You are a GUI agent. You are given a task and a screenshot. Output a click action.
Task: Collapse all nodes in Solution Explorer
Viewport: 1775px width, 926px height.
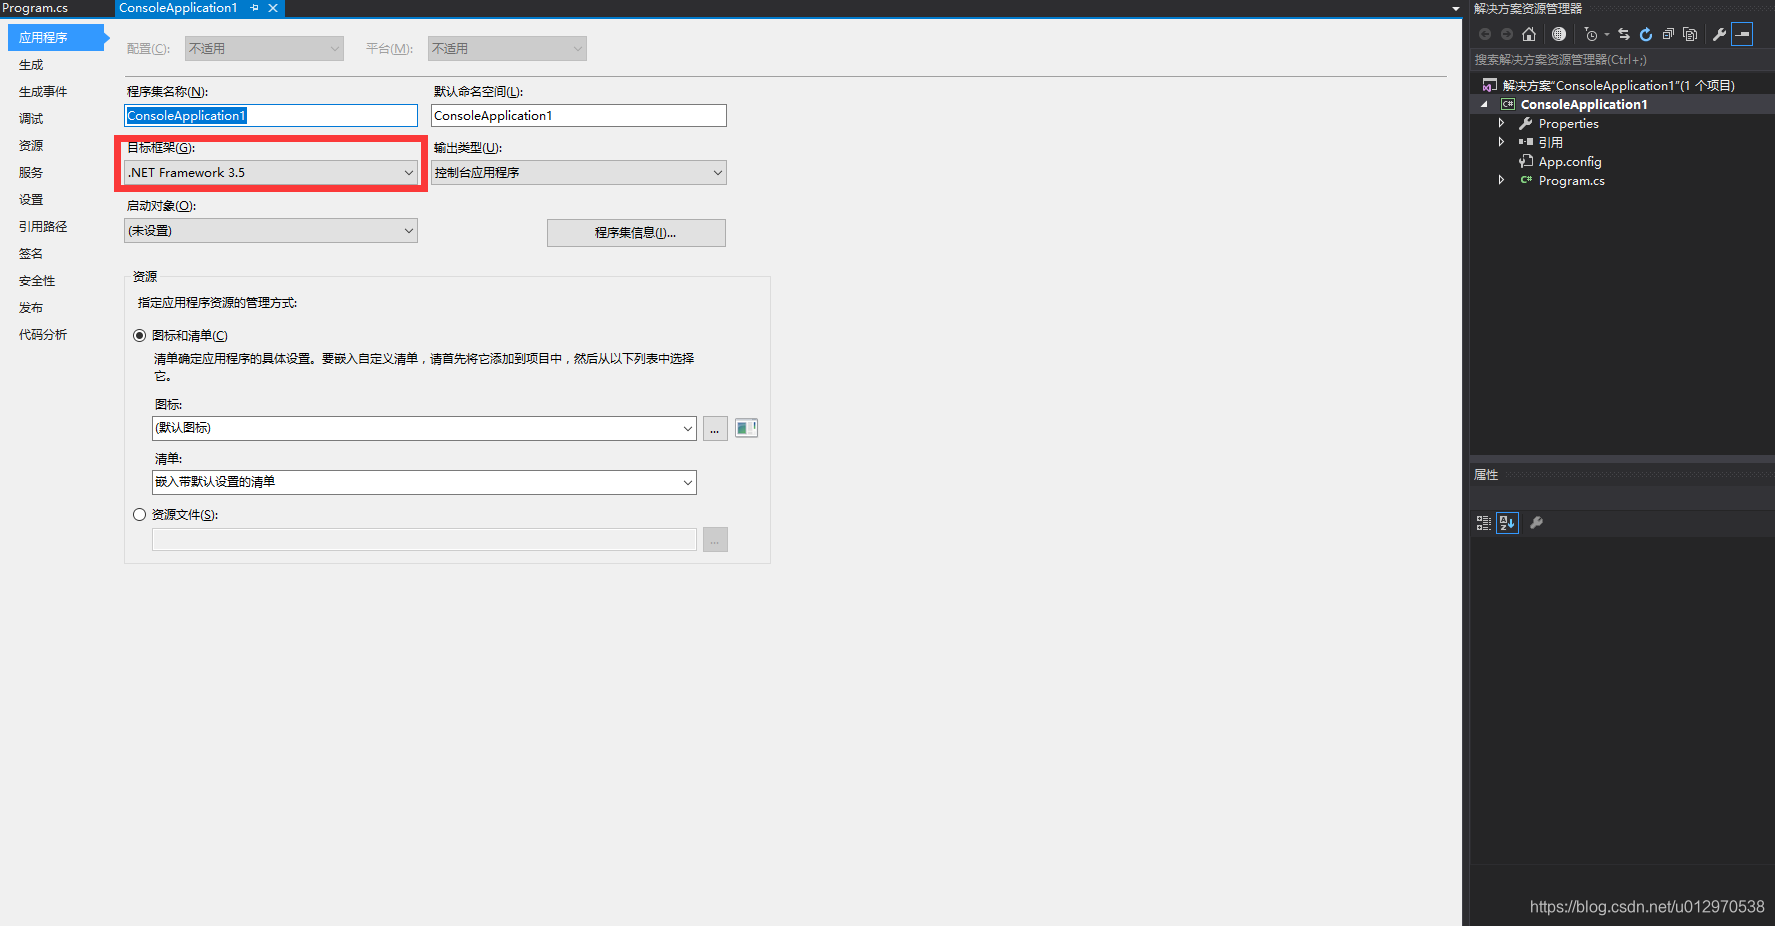(1668, 34)
